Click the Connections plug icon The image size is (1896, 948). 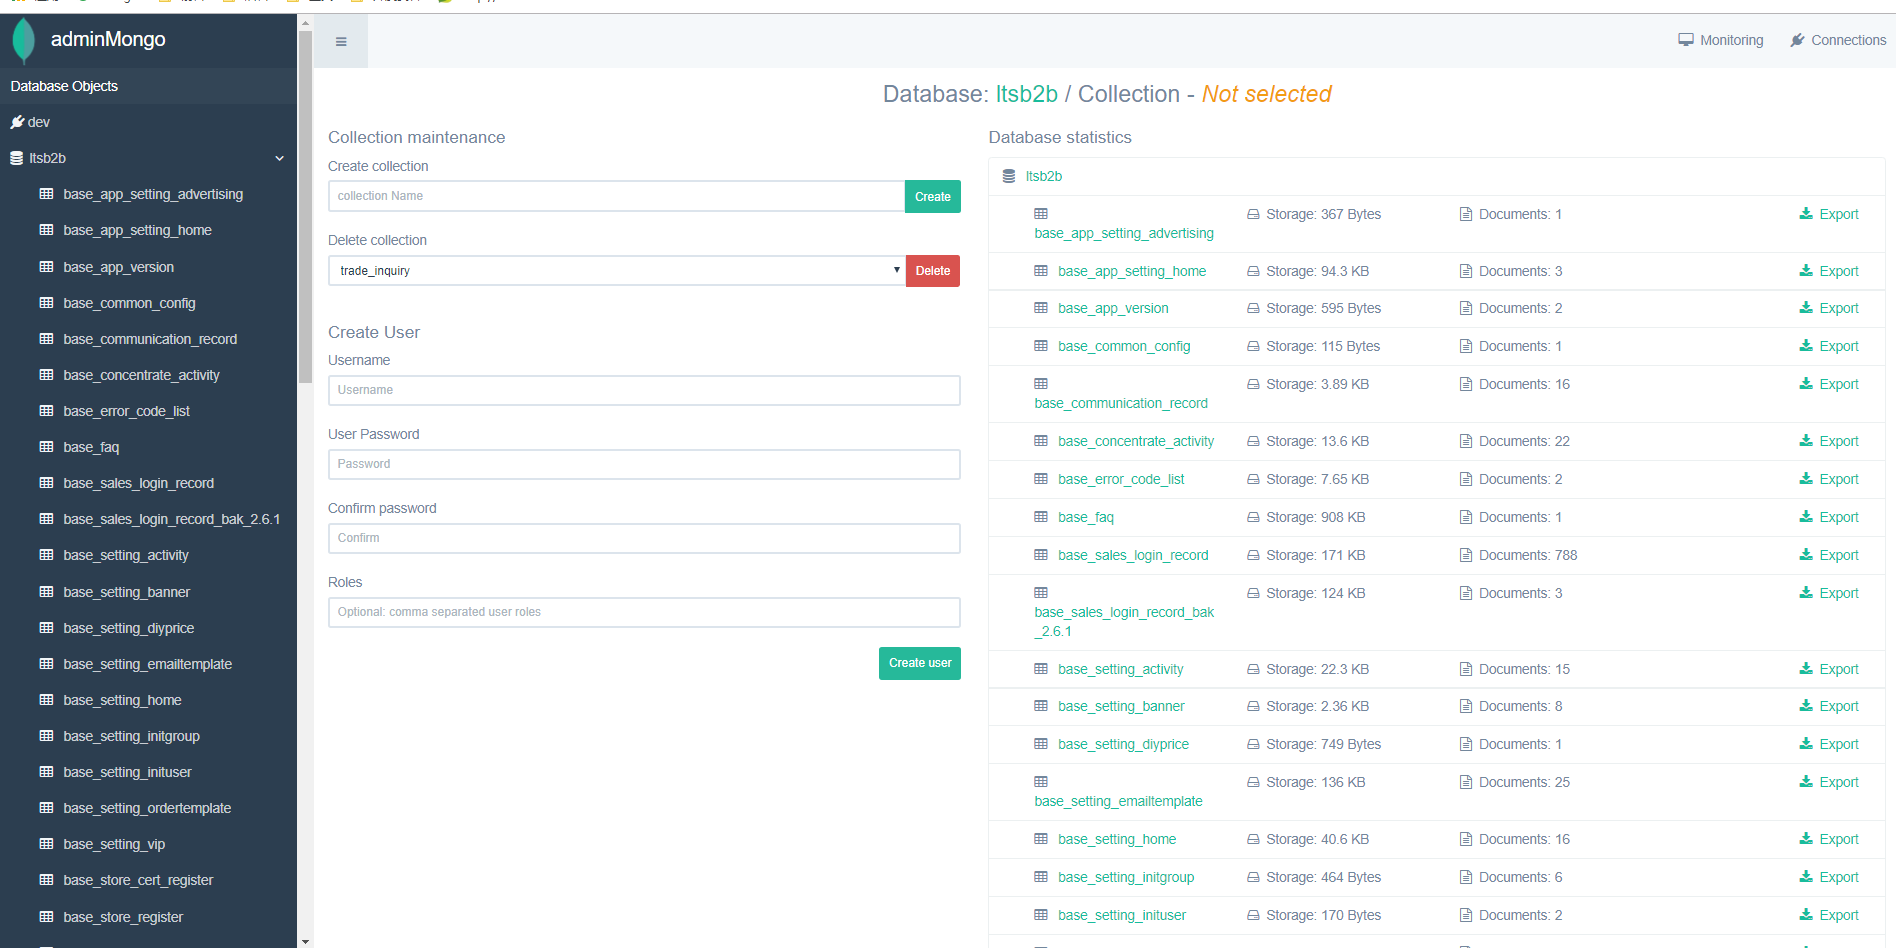pos(1795,39)
